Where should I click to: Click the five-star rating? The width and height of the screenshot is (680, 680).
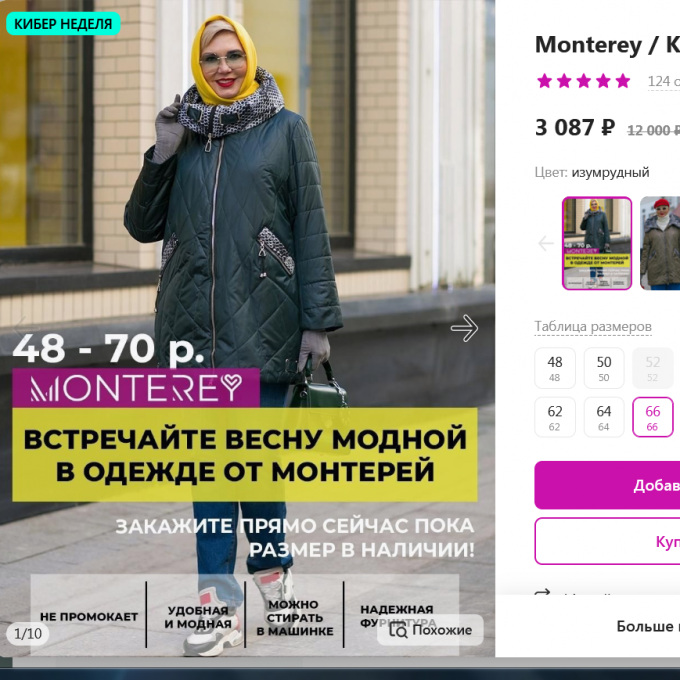tap(583, 81)
